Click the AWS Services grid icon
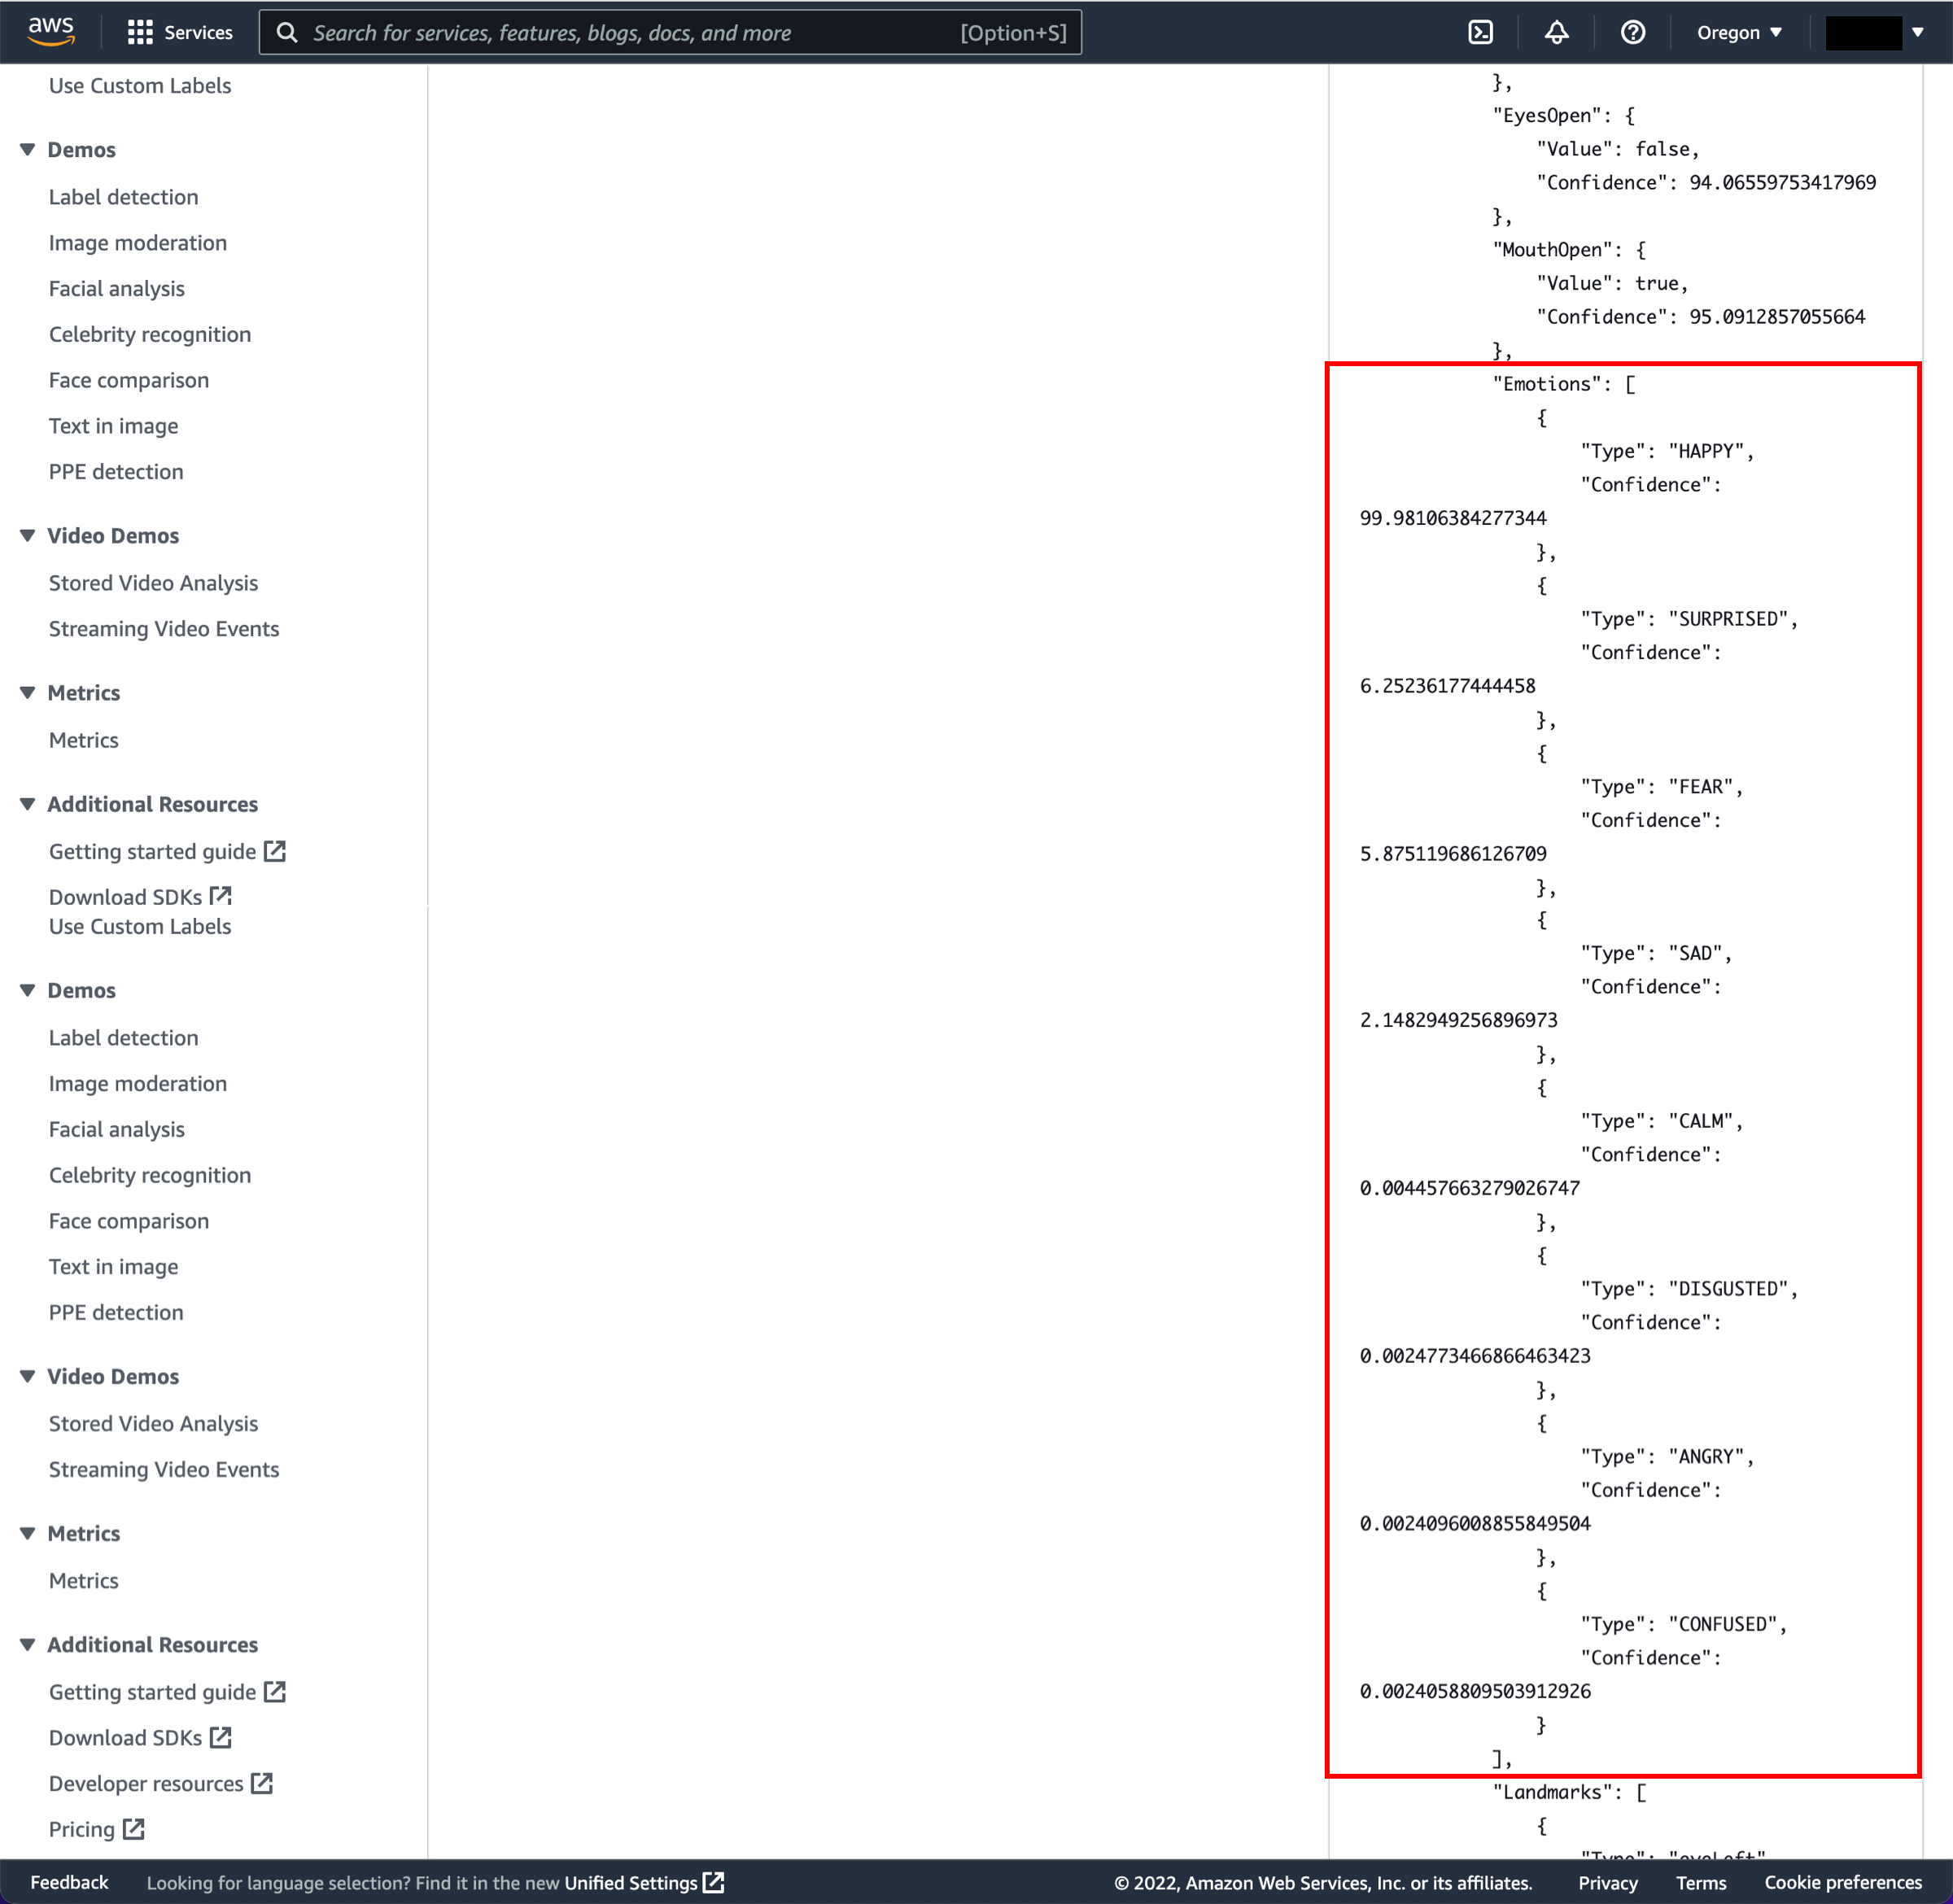The height and width of the screenshot is (1904, 1953). click(x=139, y=32)
